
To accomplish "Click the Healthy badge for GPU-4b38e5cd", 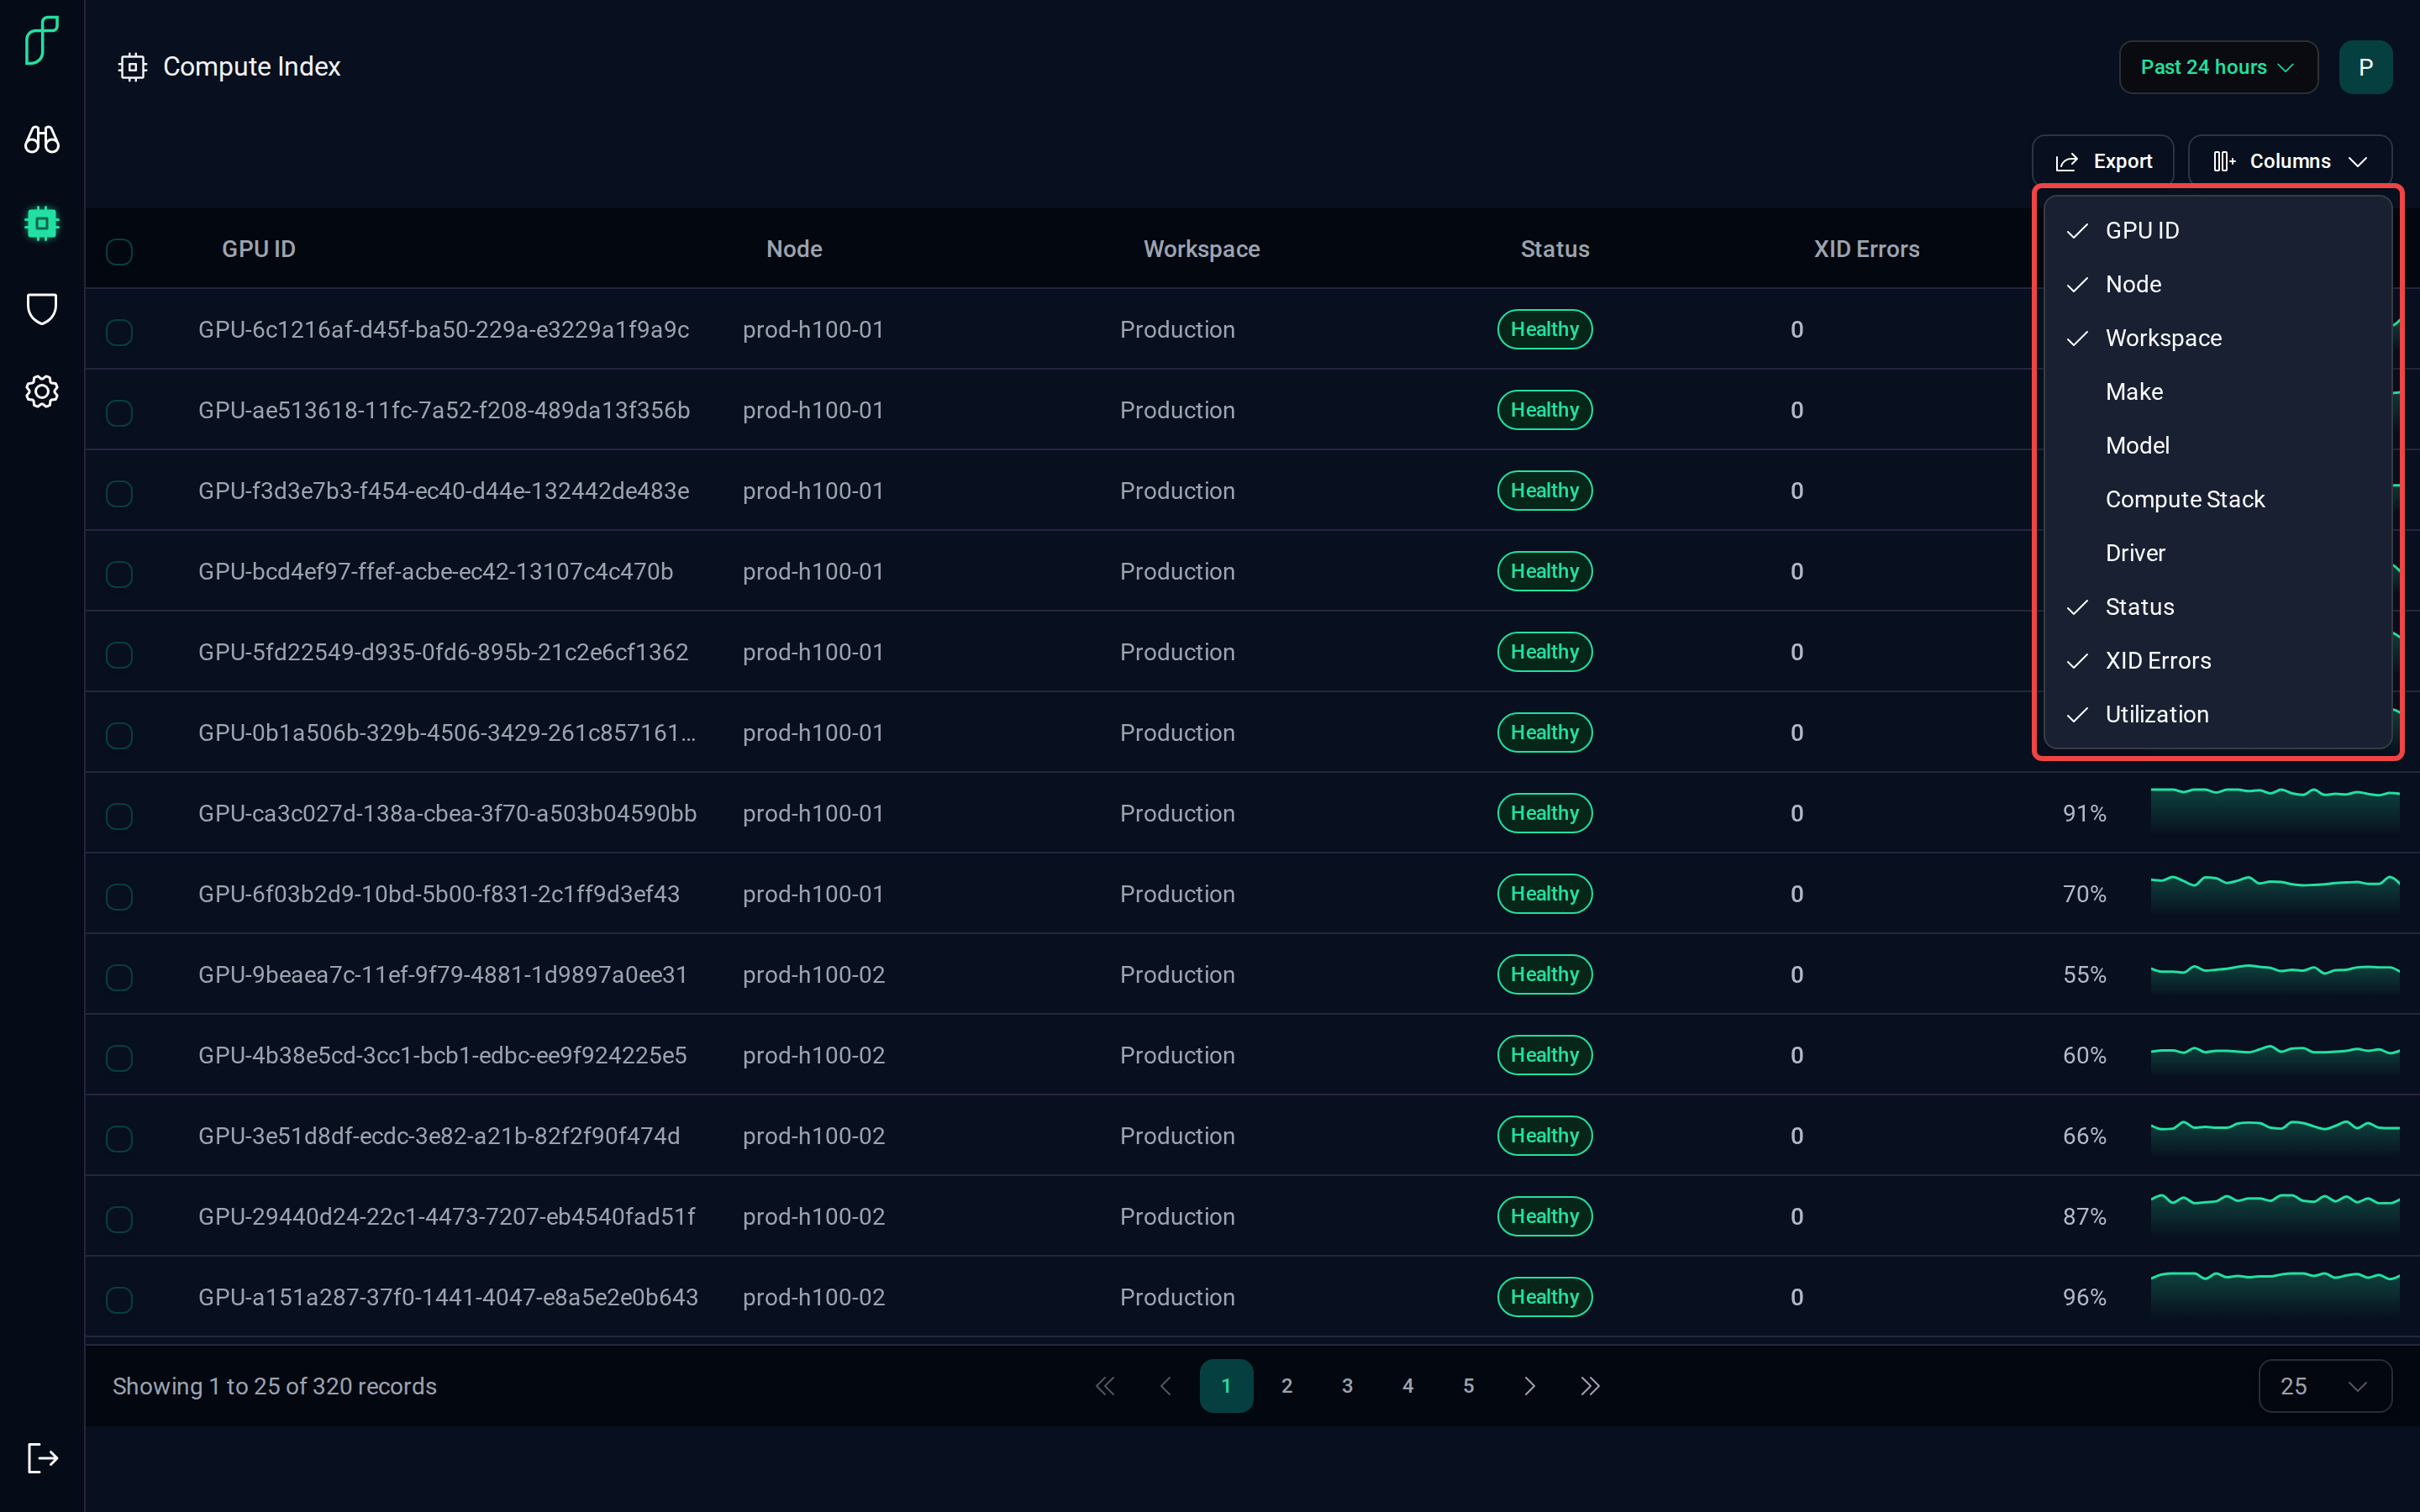I will point(1544,1055).
